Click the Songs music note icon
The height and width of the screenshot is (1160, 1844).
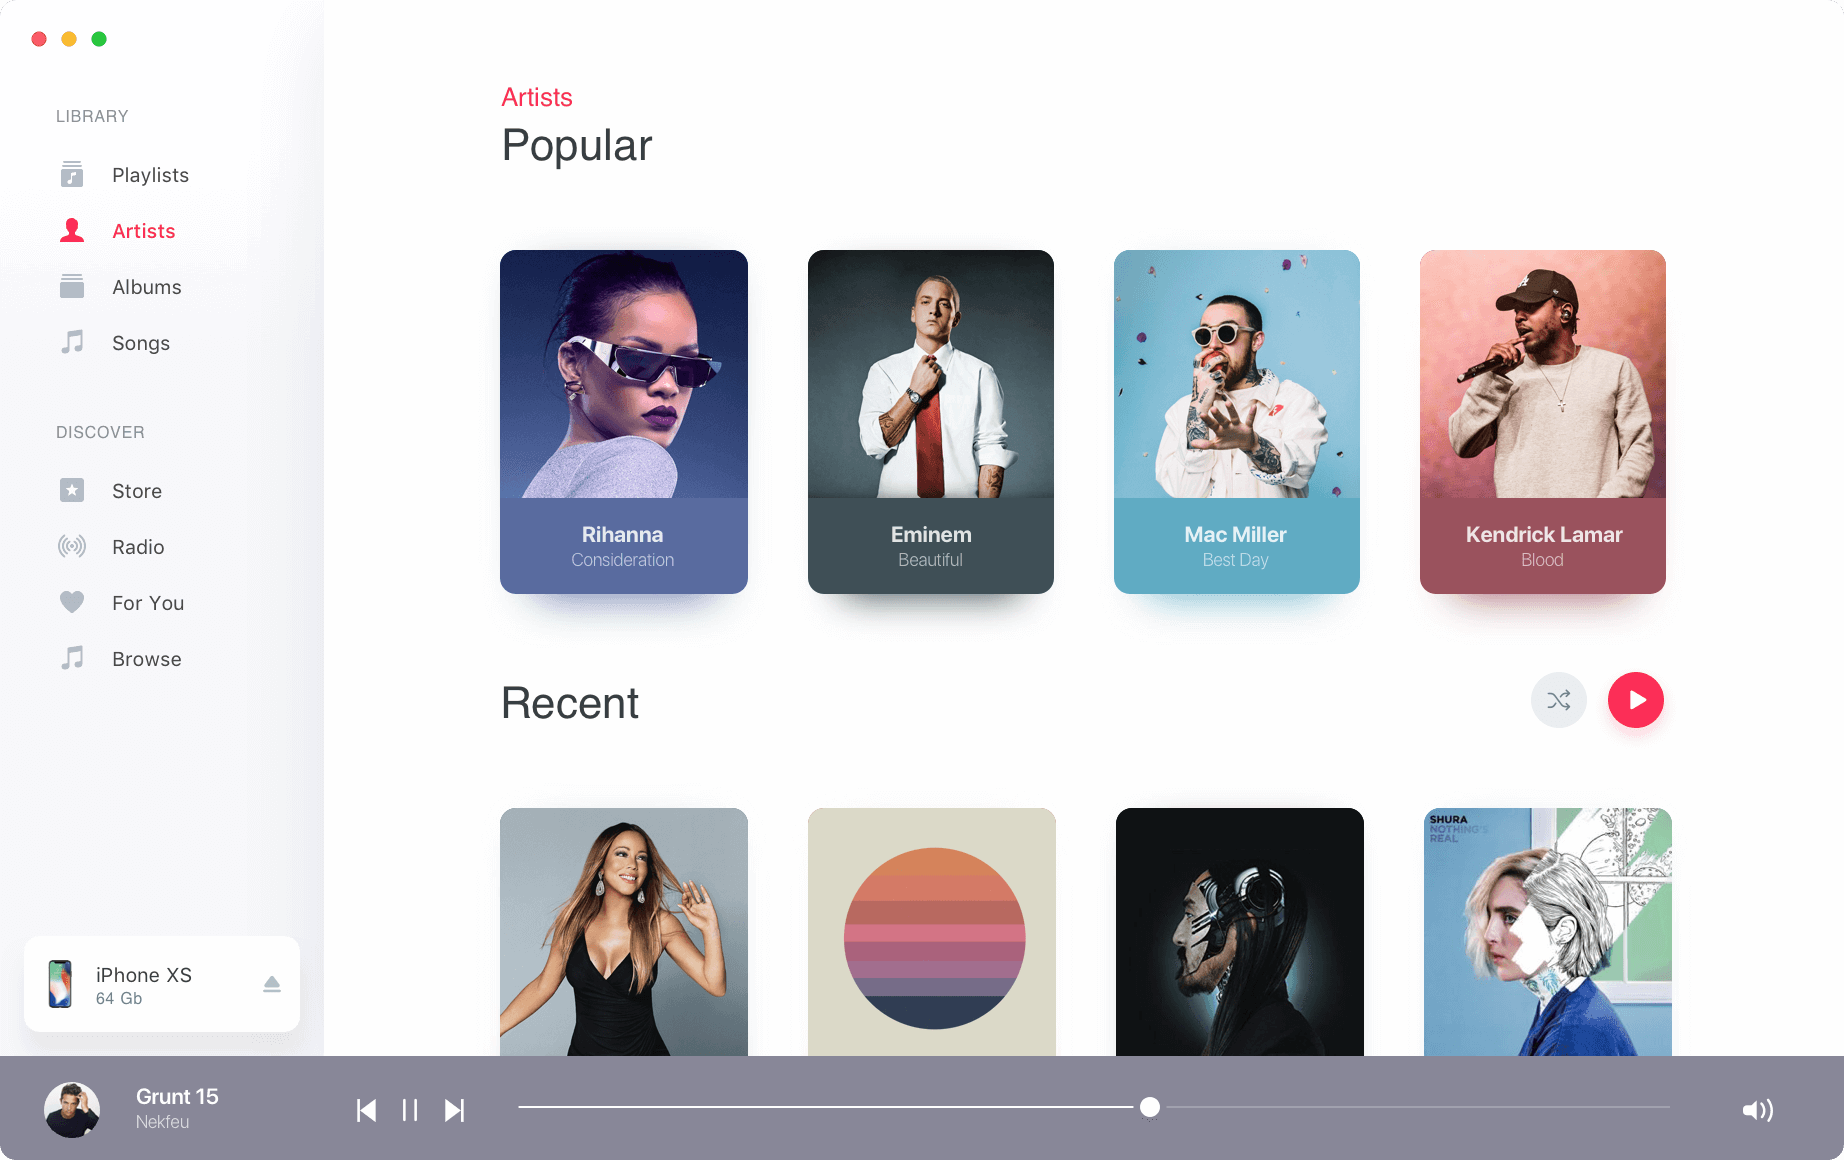pos(72,342)
